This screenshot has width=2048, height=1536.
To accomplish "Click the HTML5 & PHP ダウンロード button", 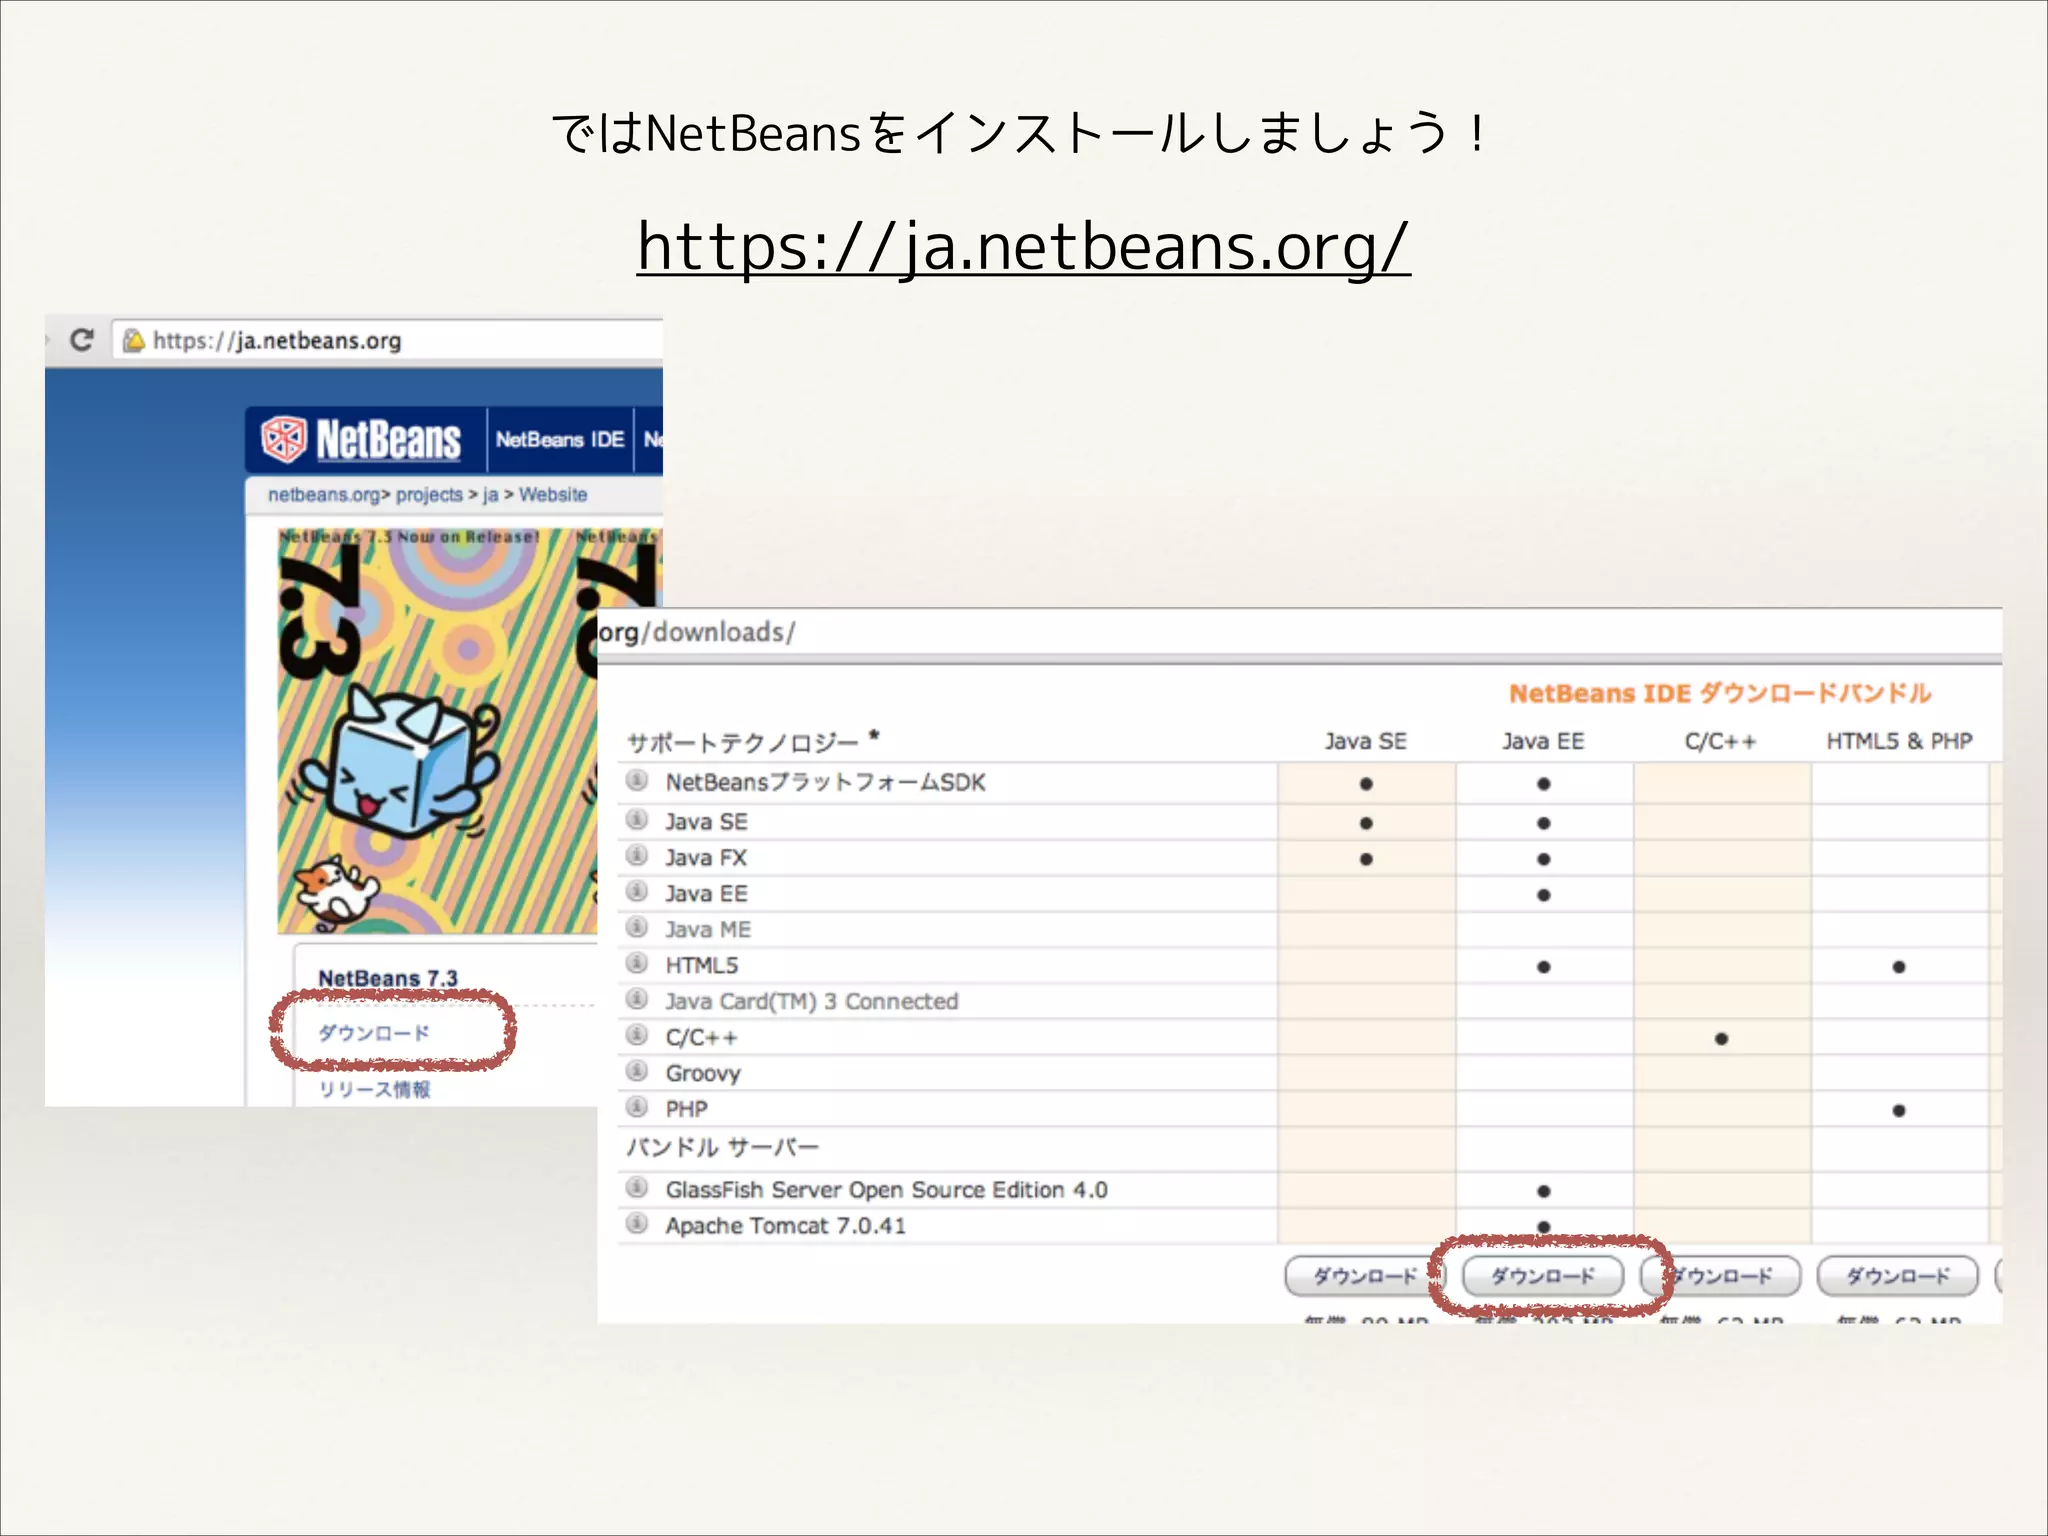I will (x=1898, y=1276).
